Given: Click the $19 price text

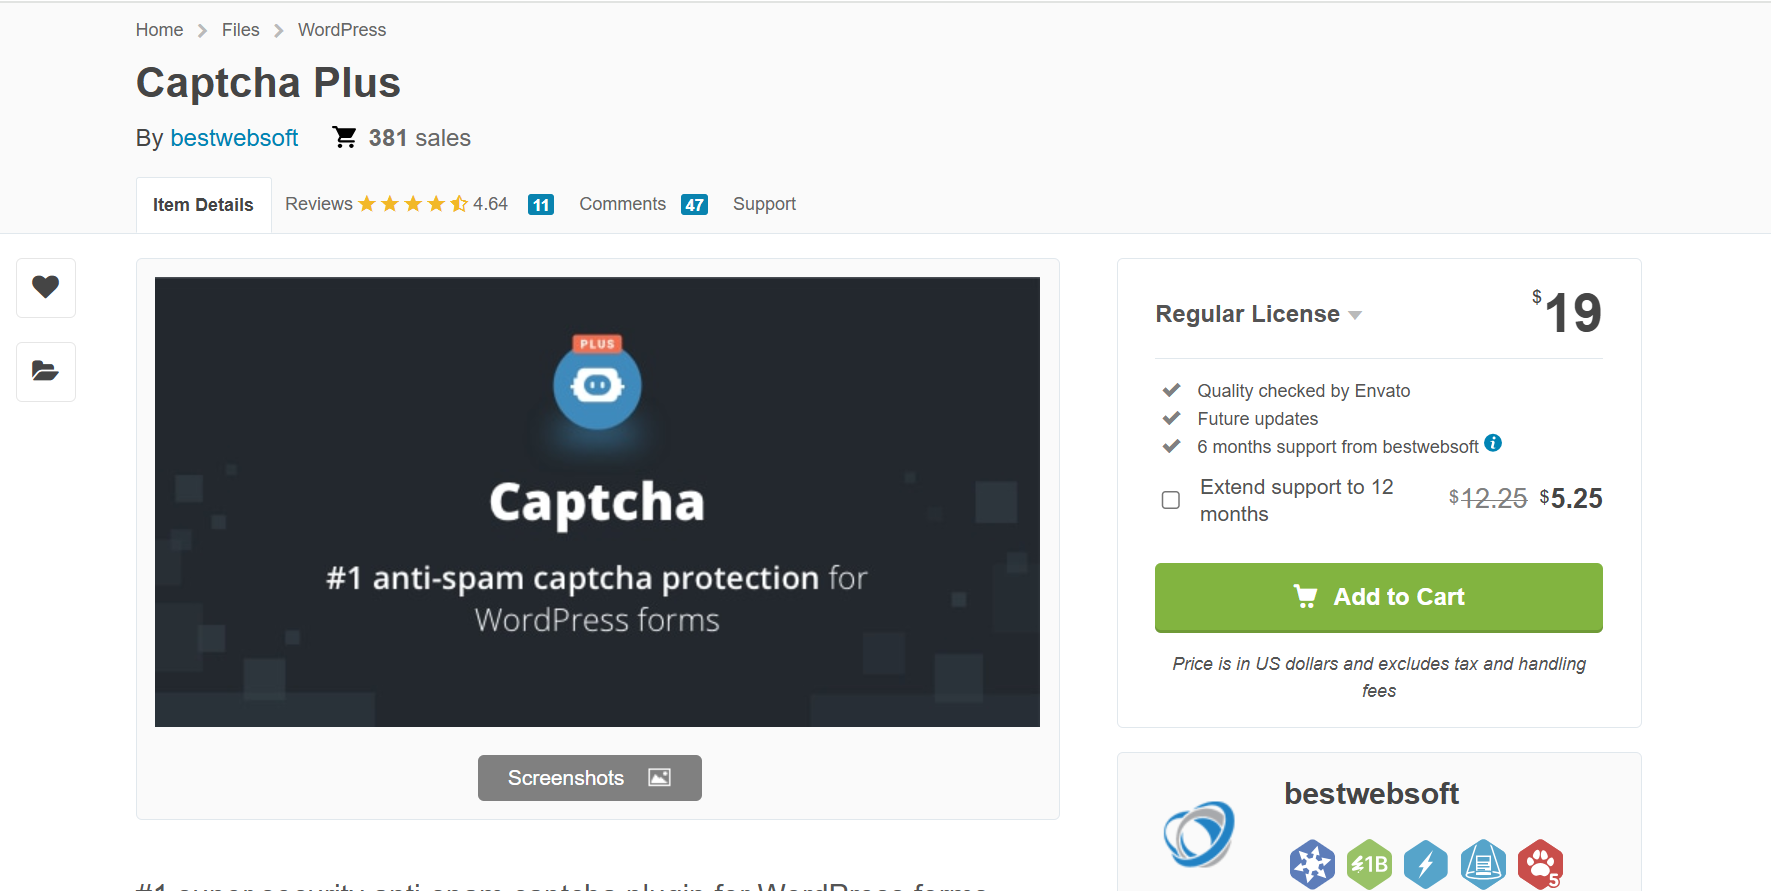Looking at the screenshot, I should coord(1567,312).
